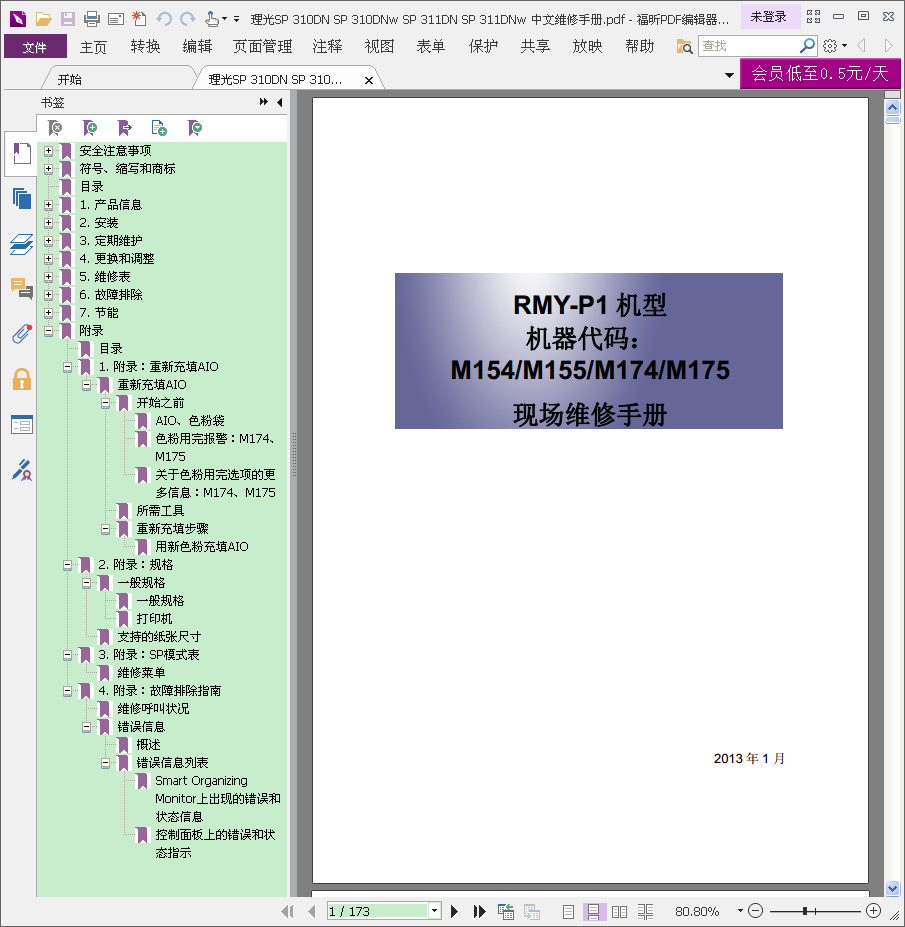Screen dimensions: 905x927
Task: Open the search settings gear dropdown
Action: click(x=833, y=46)
